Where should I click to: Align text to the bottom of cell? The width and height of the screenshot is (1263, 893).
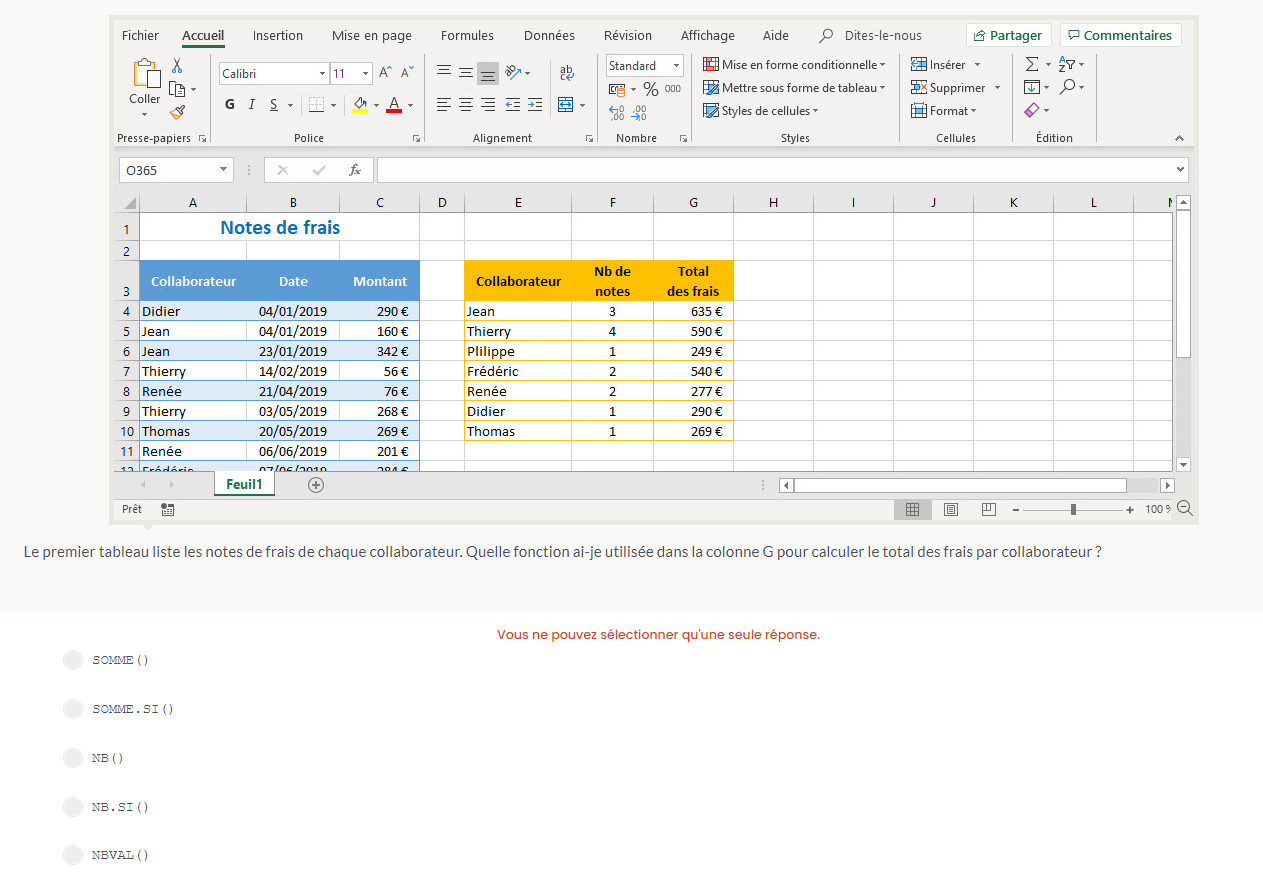tap(488, 73)
